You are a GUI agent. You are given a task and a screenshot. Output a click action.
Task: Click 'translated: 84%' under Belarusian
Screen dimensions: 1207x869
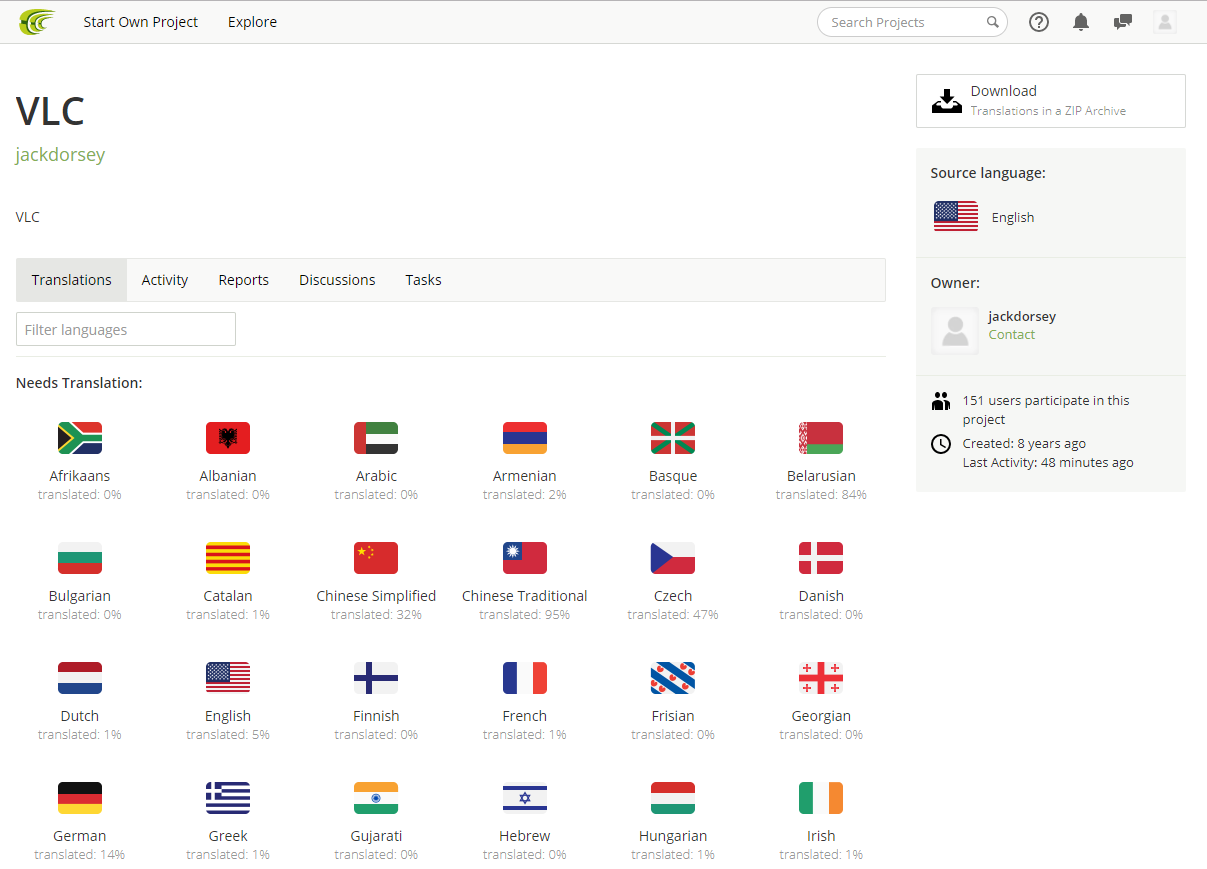tap(821, 495)
